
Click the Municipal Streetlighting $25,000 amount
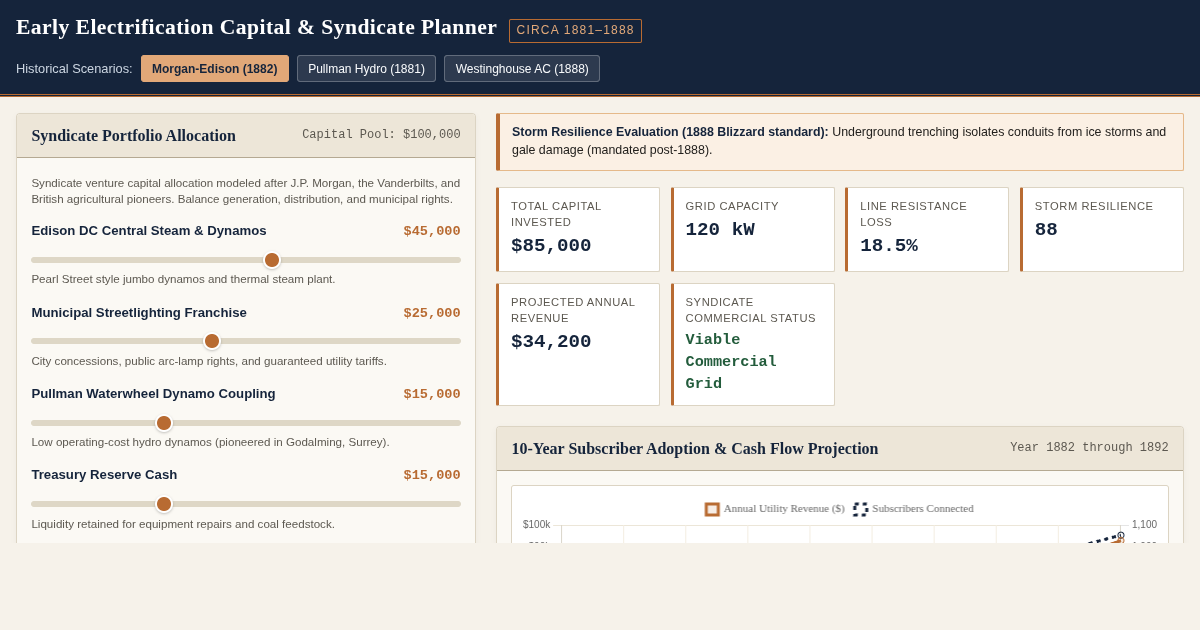click(x=432, y=313)
